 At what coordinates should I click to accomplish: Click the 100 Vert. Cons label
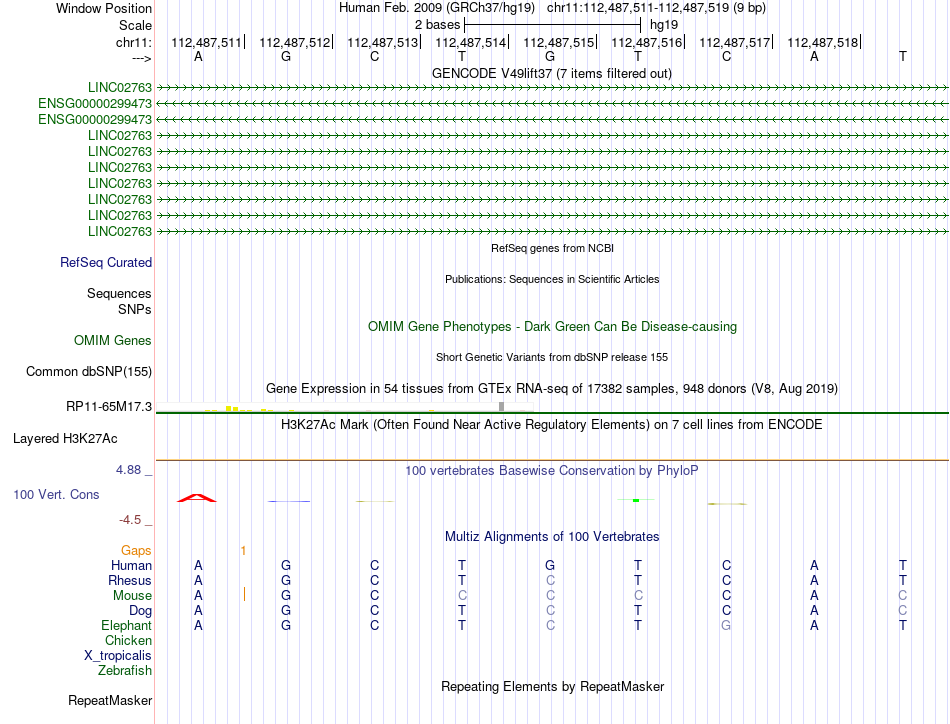click(x=56, y=494)
